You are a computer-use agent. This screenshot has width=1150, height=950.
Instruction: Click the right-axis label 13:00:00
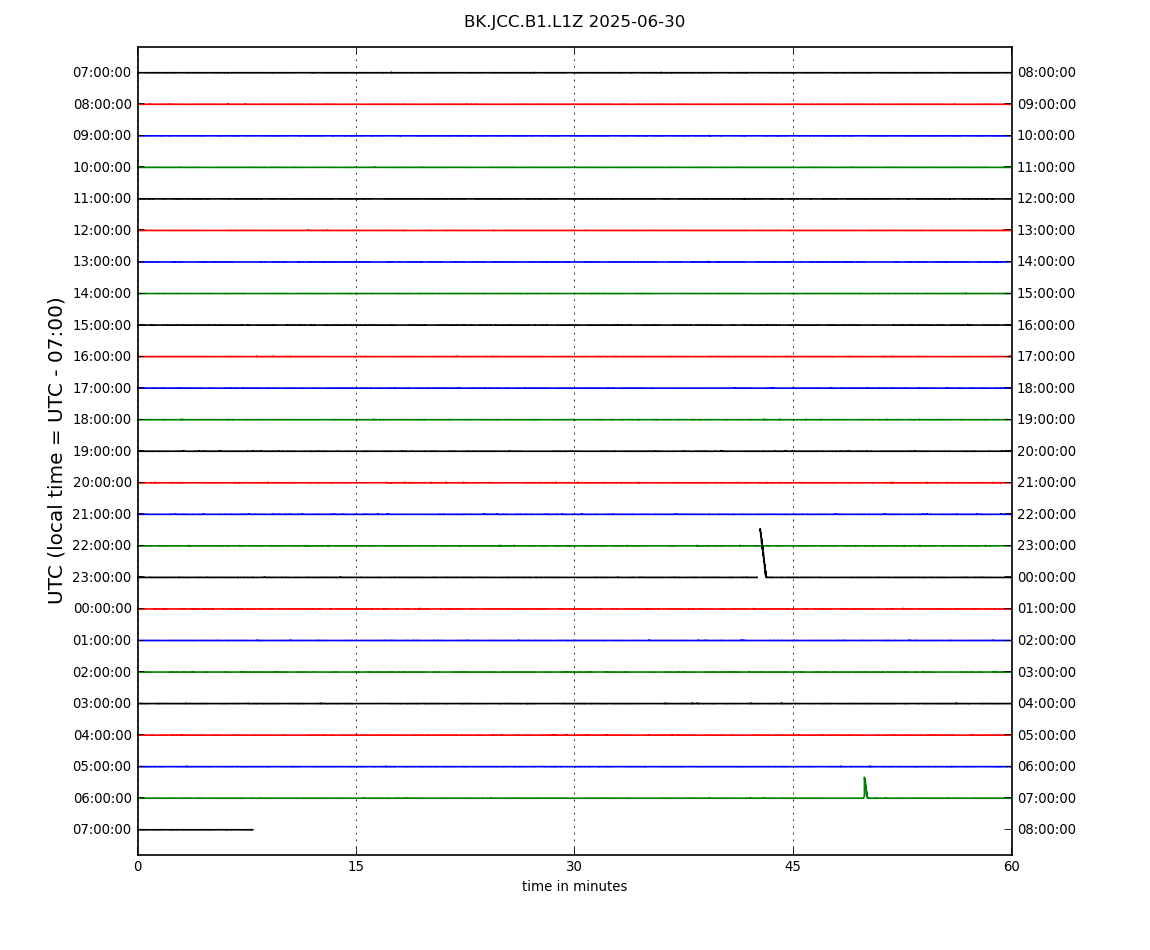point(1047,230)
